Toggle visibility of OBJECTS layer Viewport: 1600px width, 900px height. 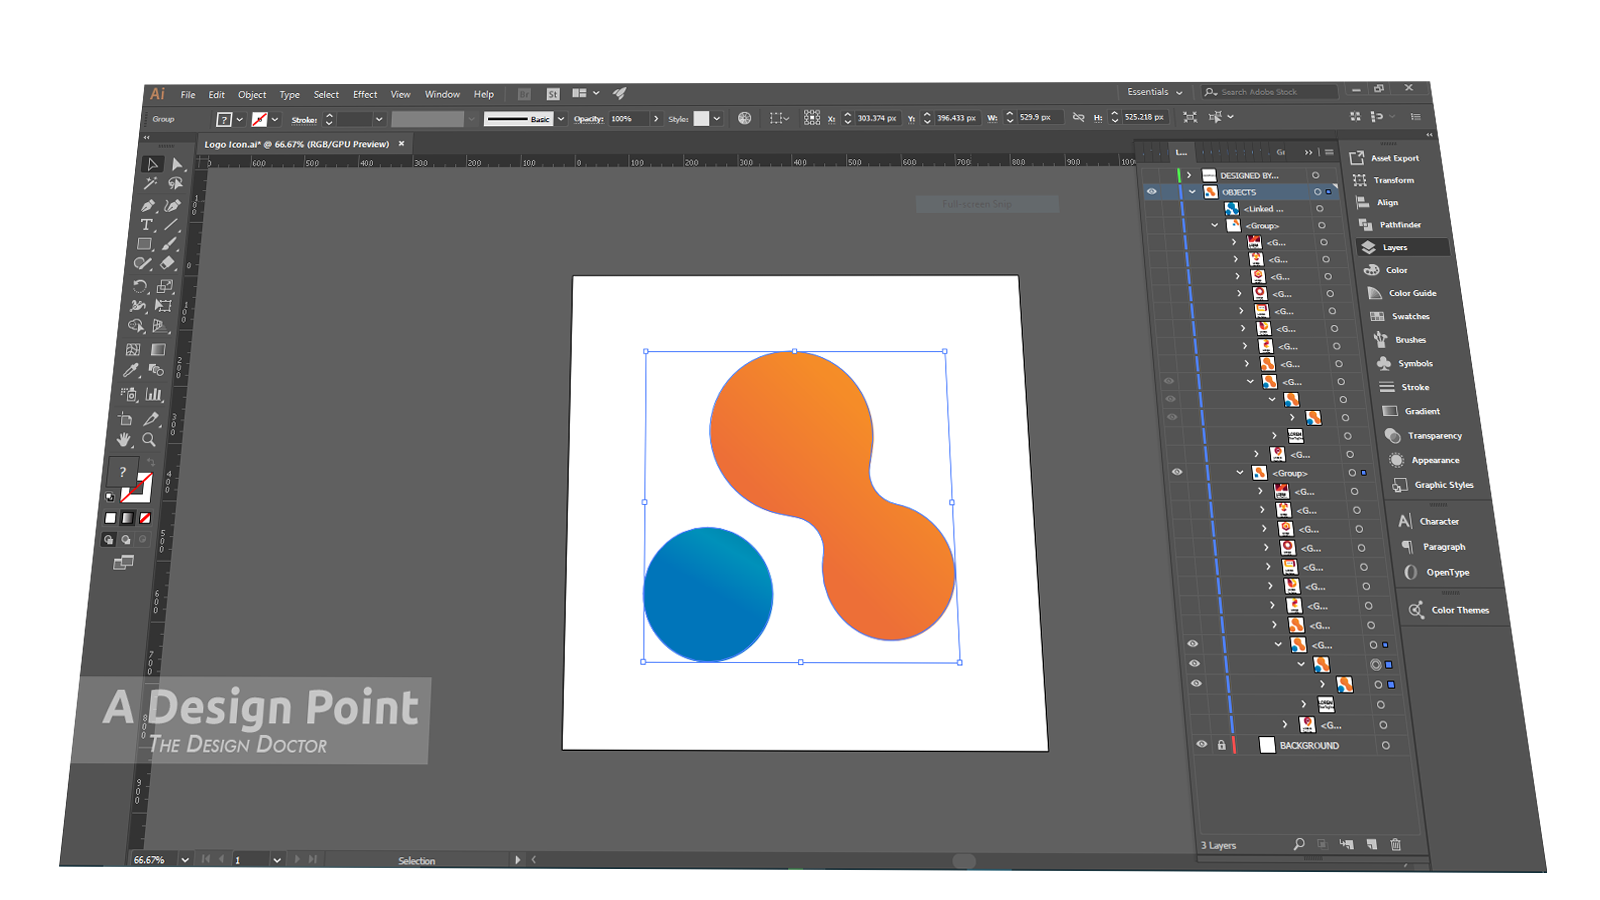click(x=1152, y=192)
